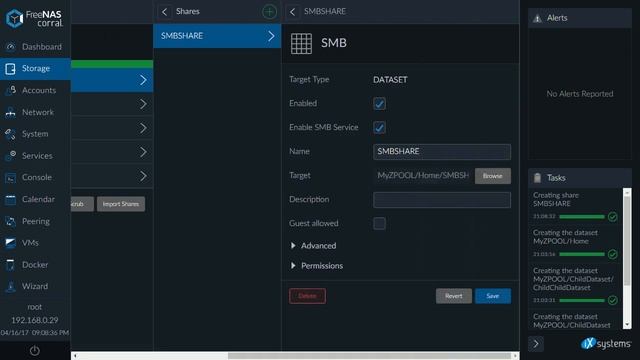Click the Alerts warning icon
Image resolution: width=640 pixels, height=360 pixels.
[x=538, y=18]
